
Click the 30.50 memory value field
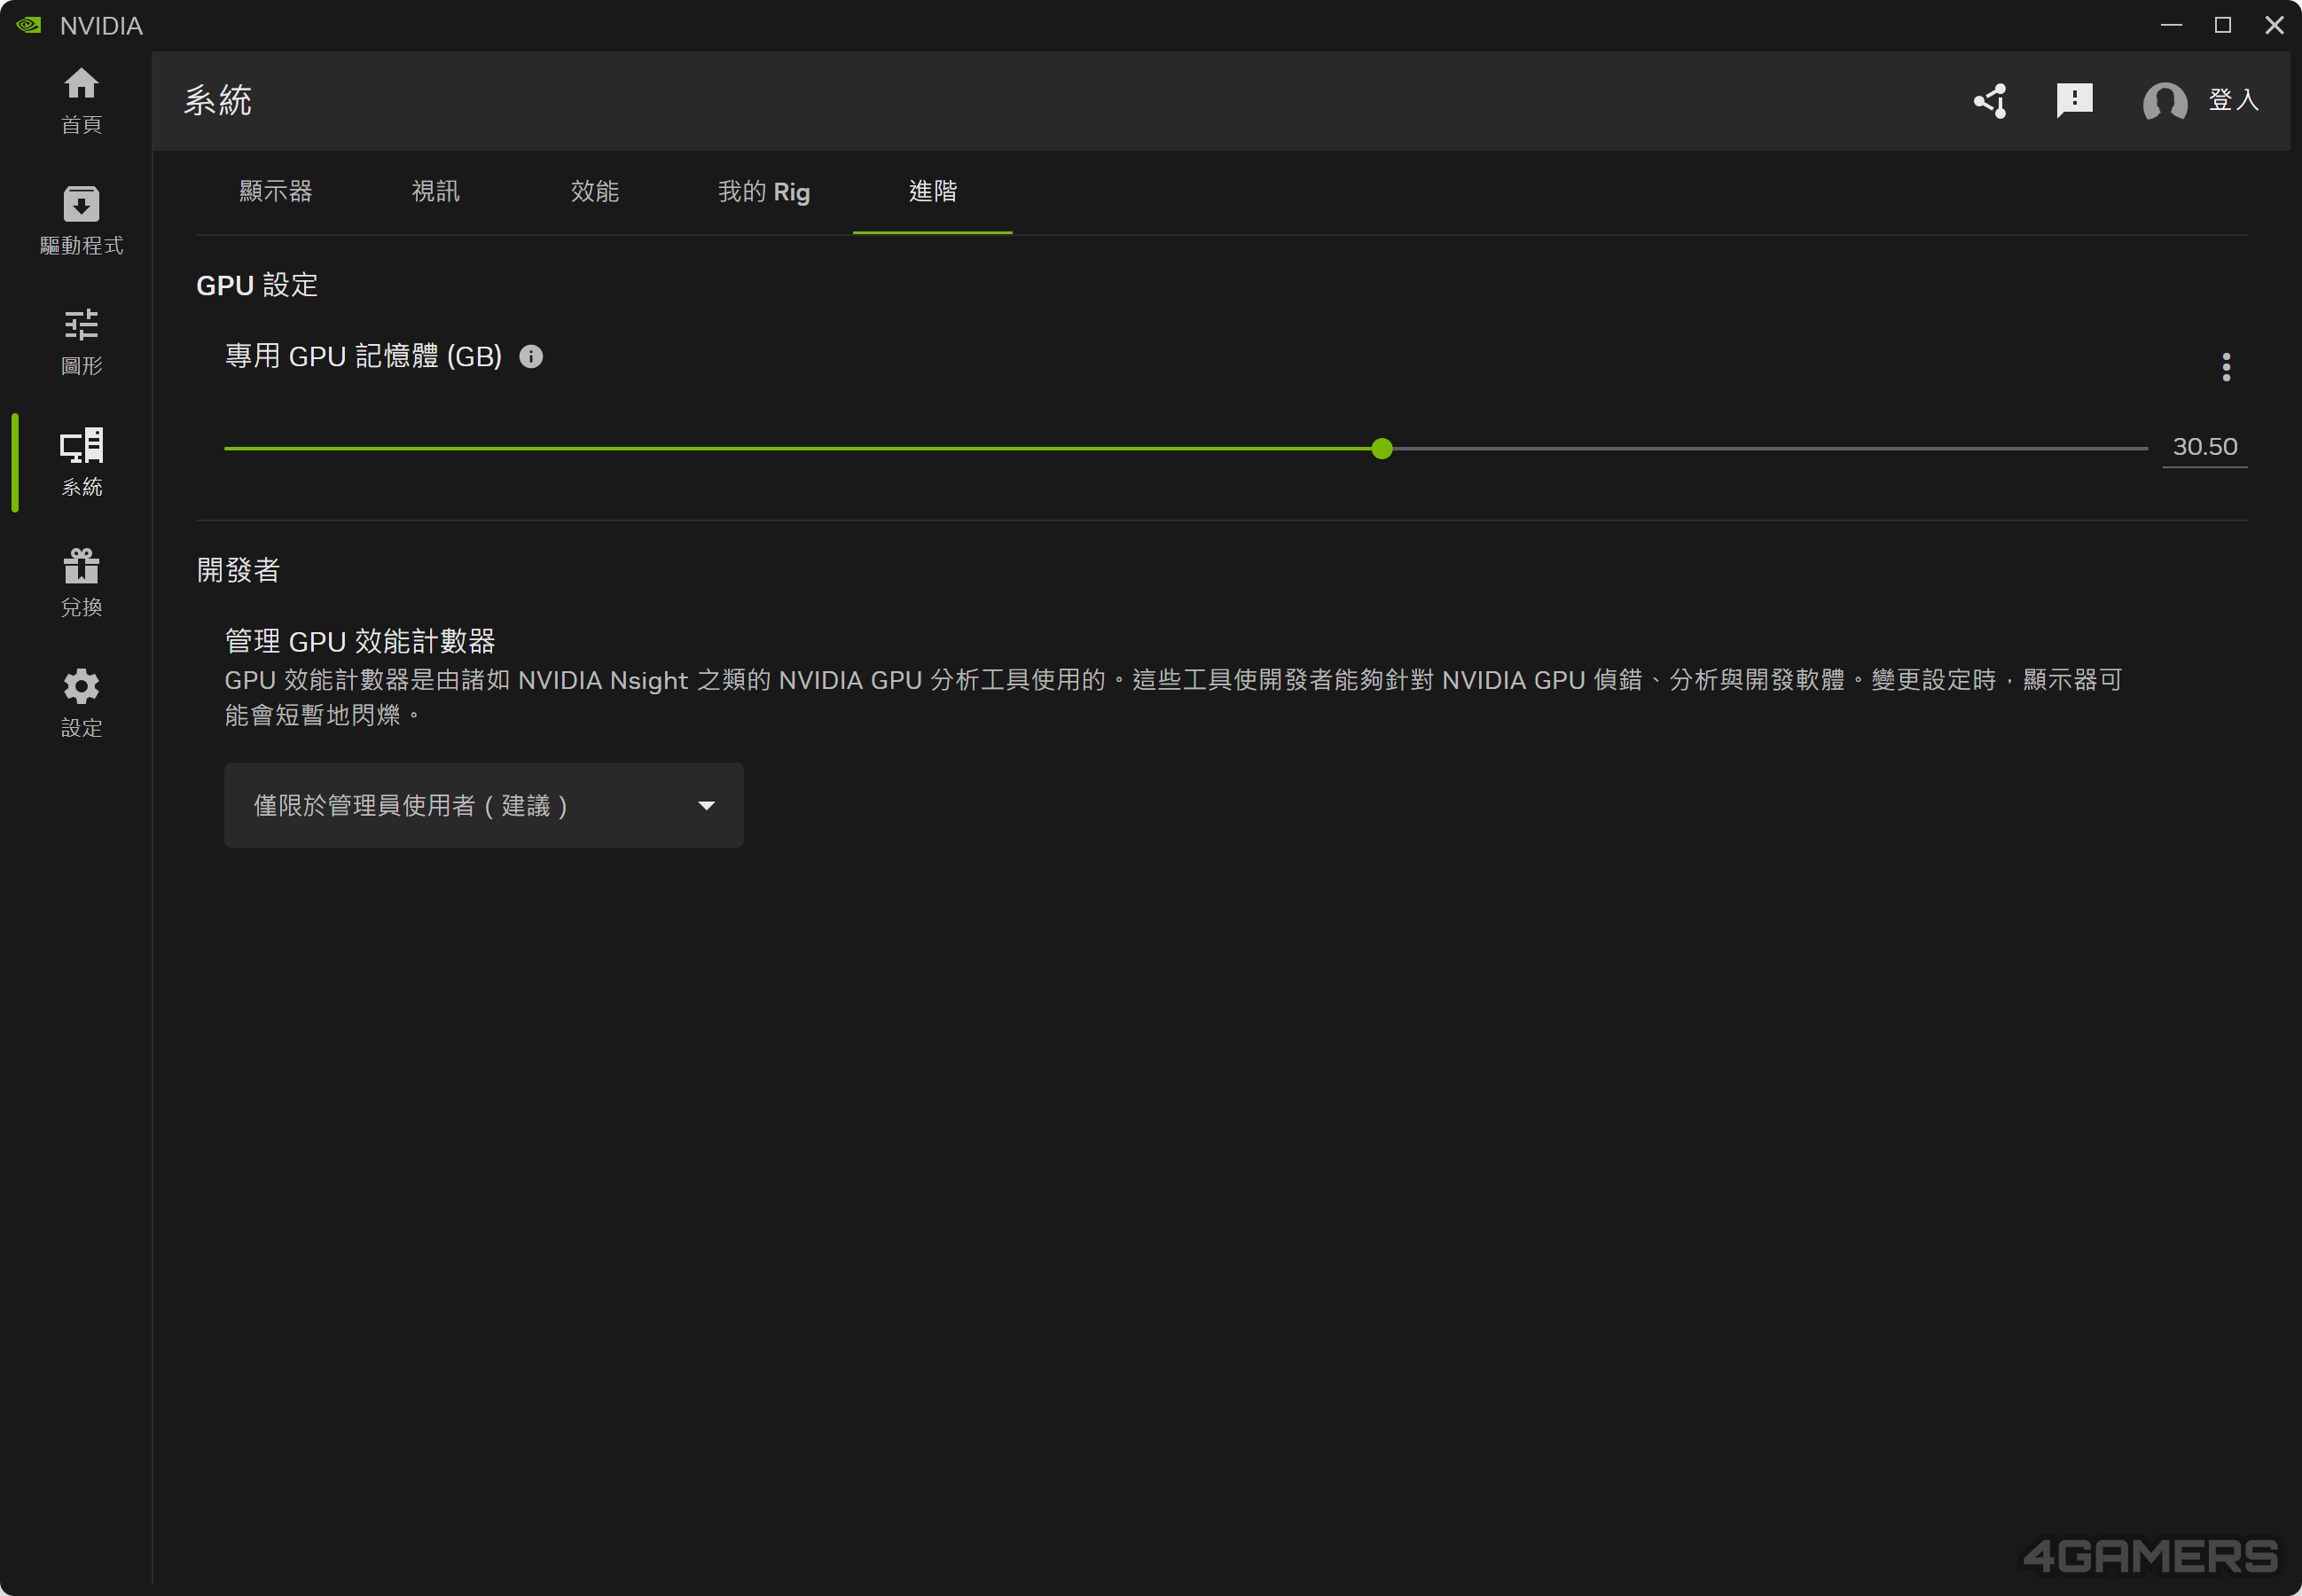coord(2205,447)
